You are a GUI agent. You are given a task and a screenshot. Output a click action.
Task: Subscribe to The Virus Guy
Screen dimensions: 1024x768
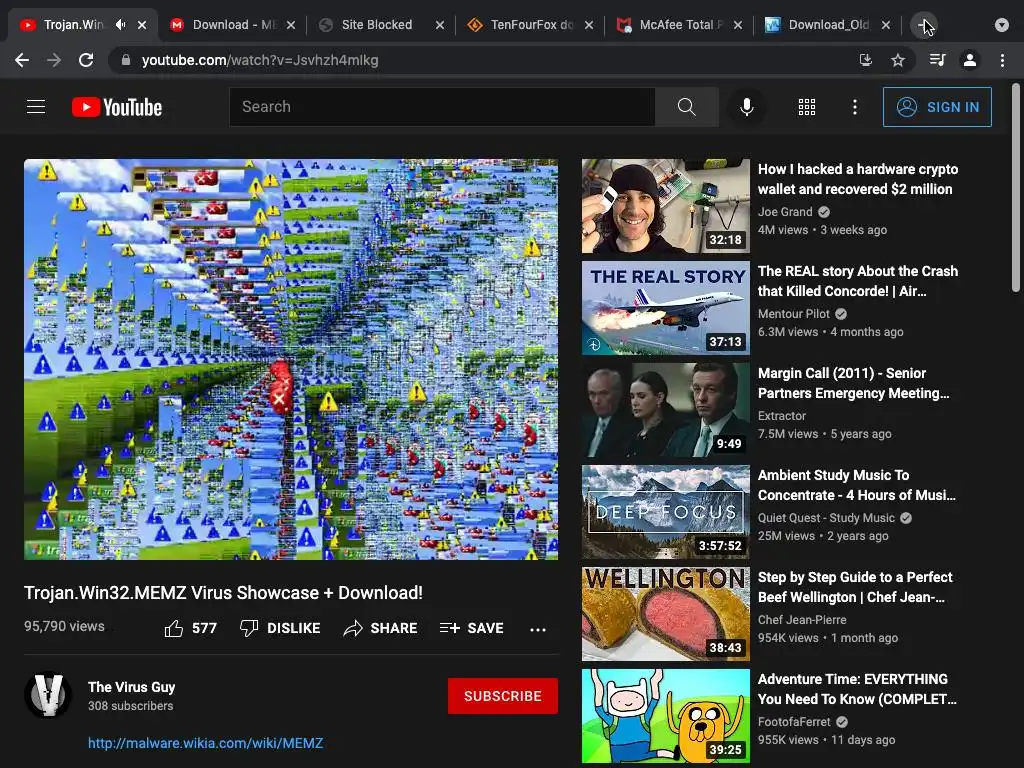pos(503,696)
